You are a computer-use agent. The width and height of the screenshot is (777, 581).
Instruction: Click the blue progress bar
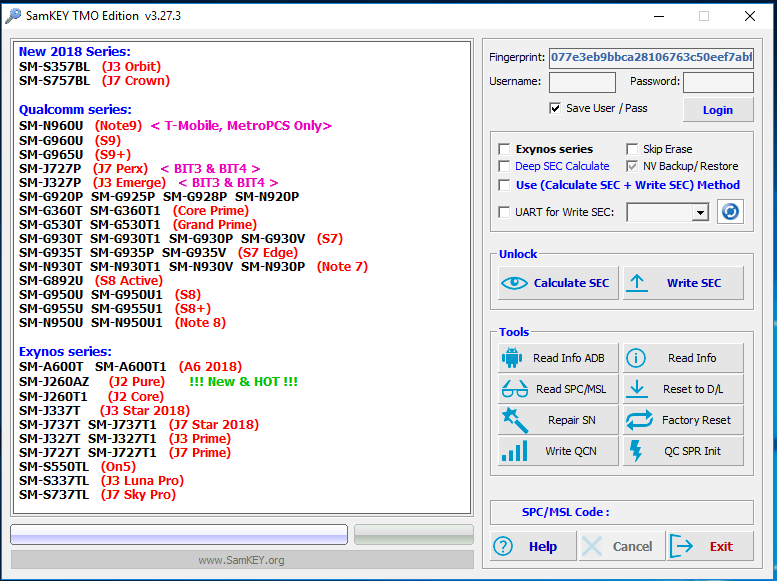click(179, 535)
